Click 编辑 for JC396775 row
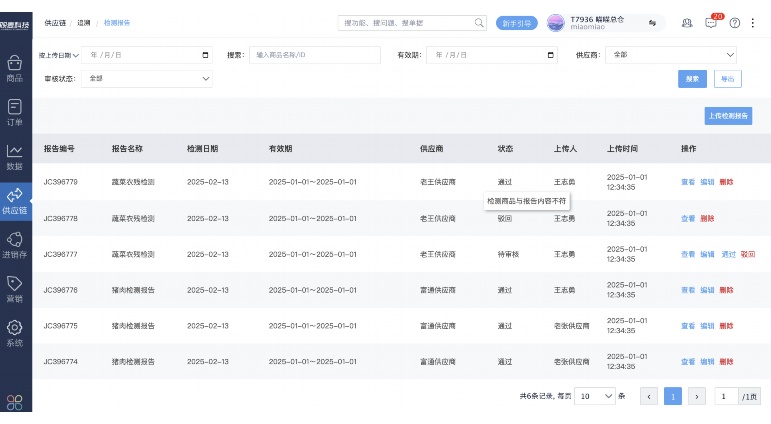This screenshot has width=771, height=424. 707,326
